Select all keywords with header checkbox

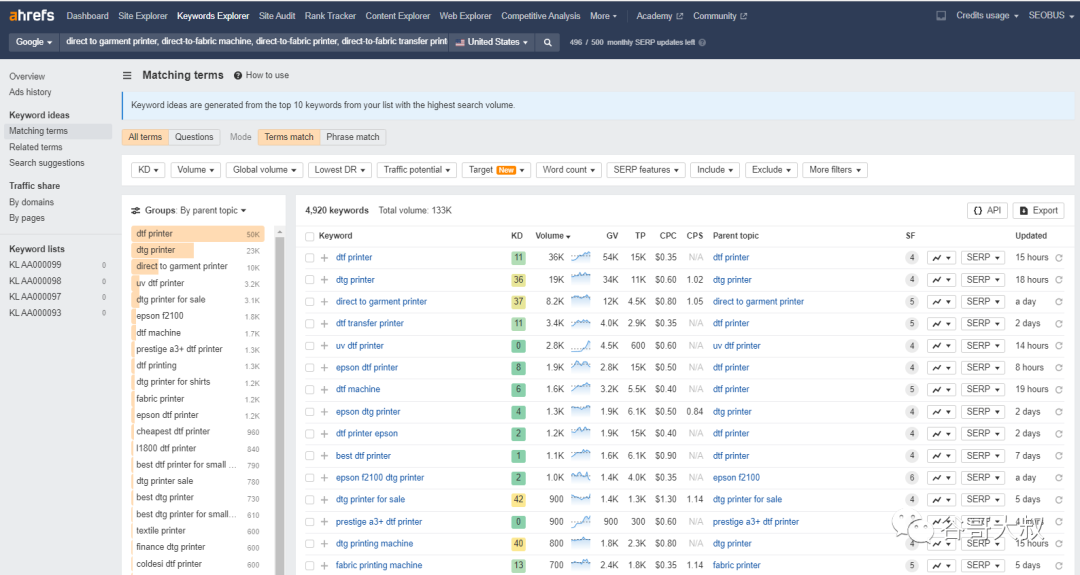coord(309,236)
